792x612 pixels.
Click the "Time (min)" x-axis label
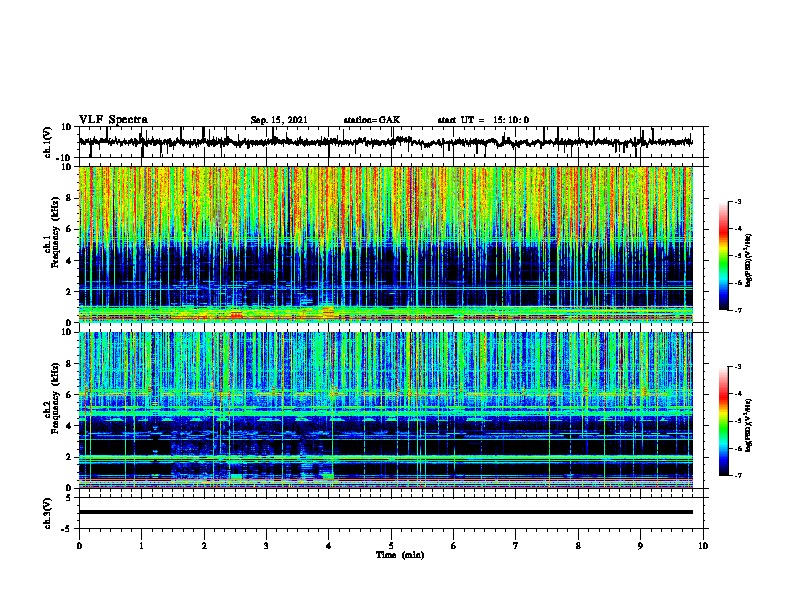pyautogui.click(x=400, y=555)
